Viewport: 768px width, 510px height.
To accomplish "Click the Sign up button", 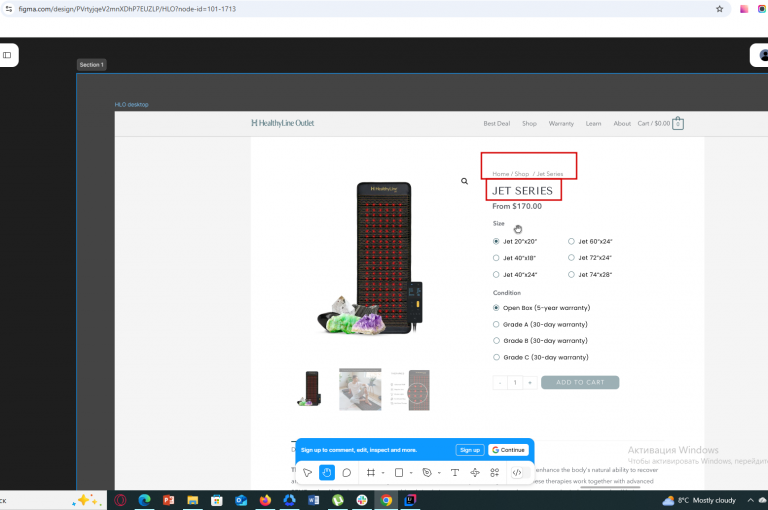I will click(x=470, y=450).
